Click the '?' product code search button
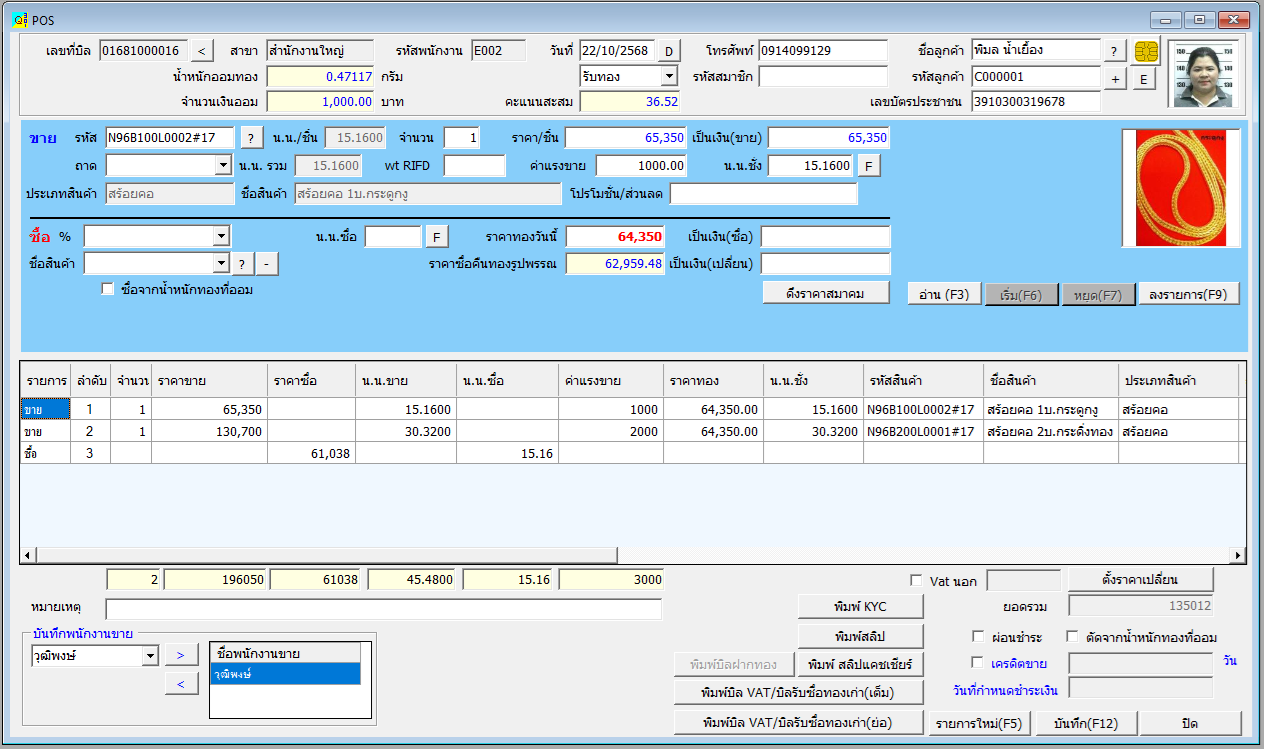 [251, 138]
